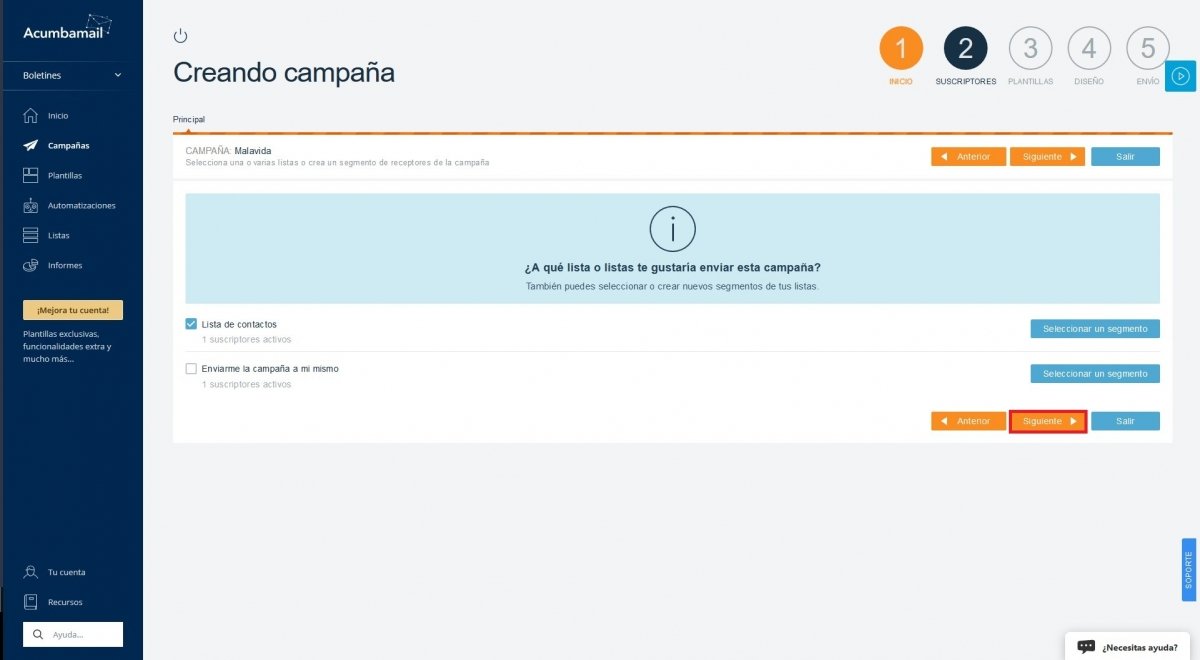The image size is (1200, 660).
Task: Click the Tu cuenta user icon
Action: click(x=30, y=573)
